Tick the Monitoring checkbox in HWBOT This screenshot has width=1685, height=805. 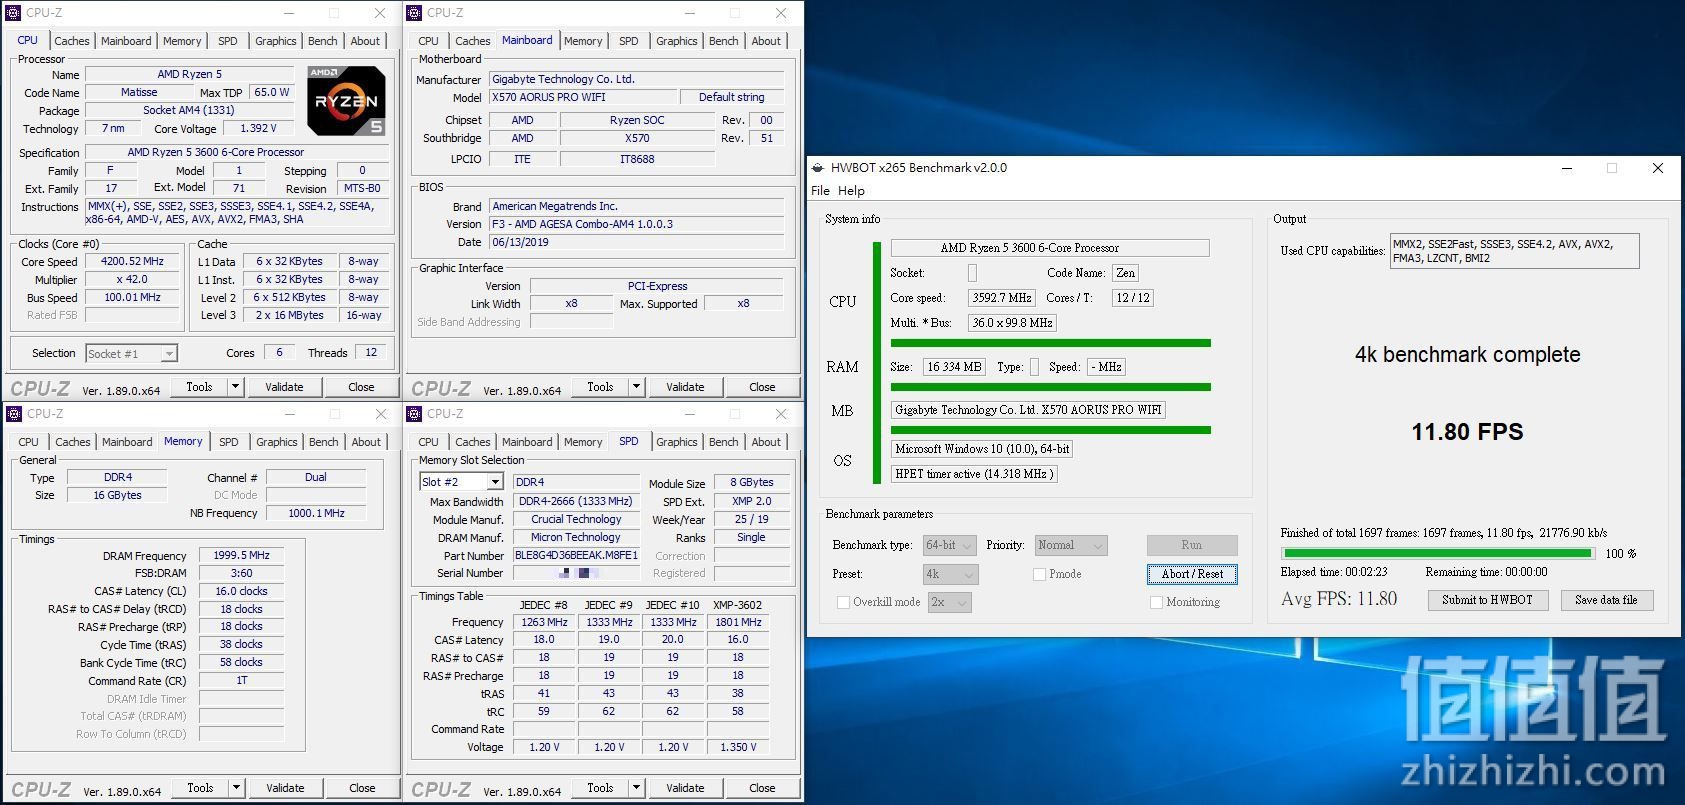1156,602
